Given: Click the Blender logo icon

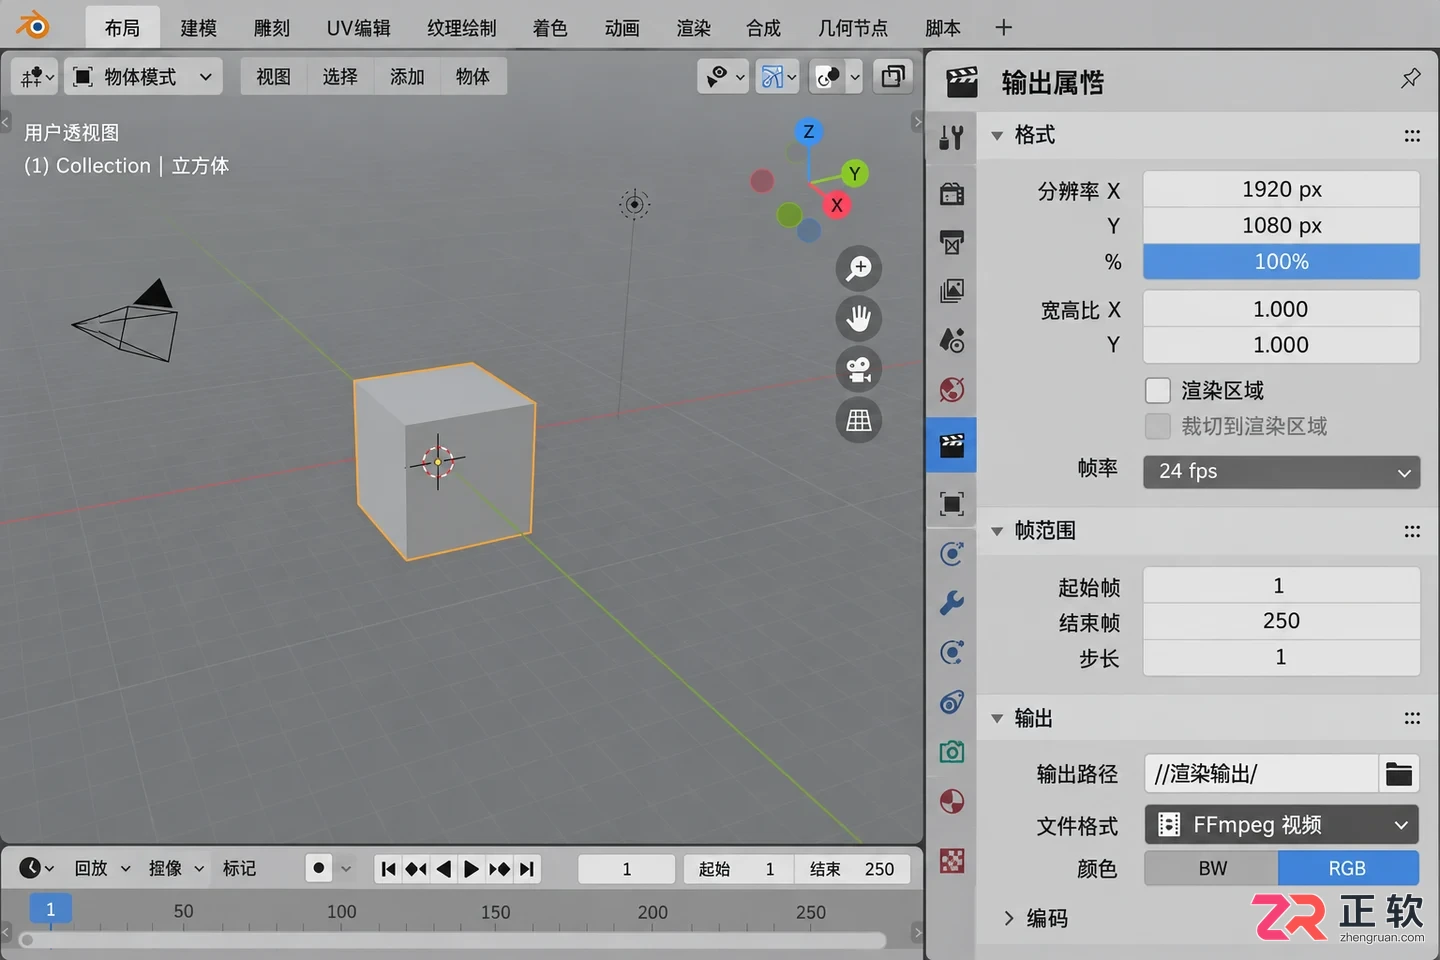Looking at the screenshot, I should (x=33, y=26).
